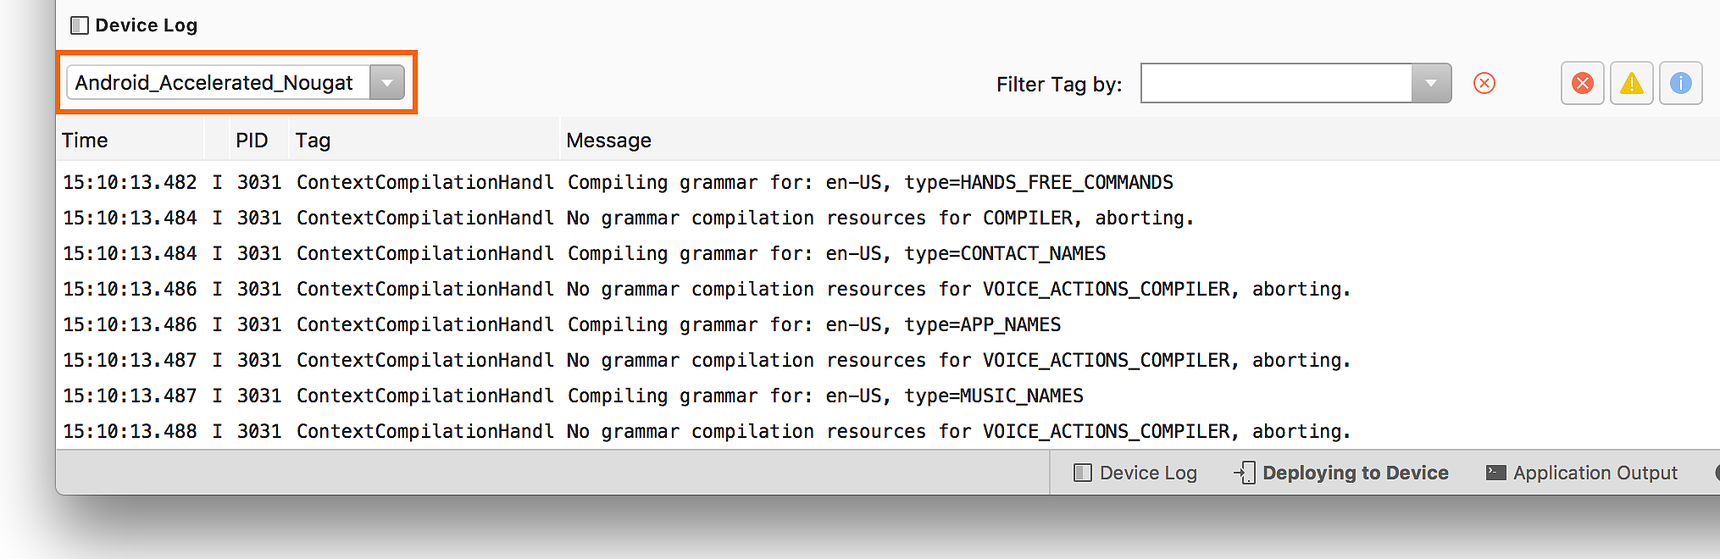1720x559 pixels.
Task: Open the Application Output tab
Action: pos(1582,473)
